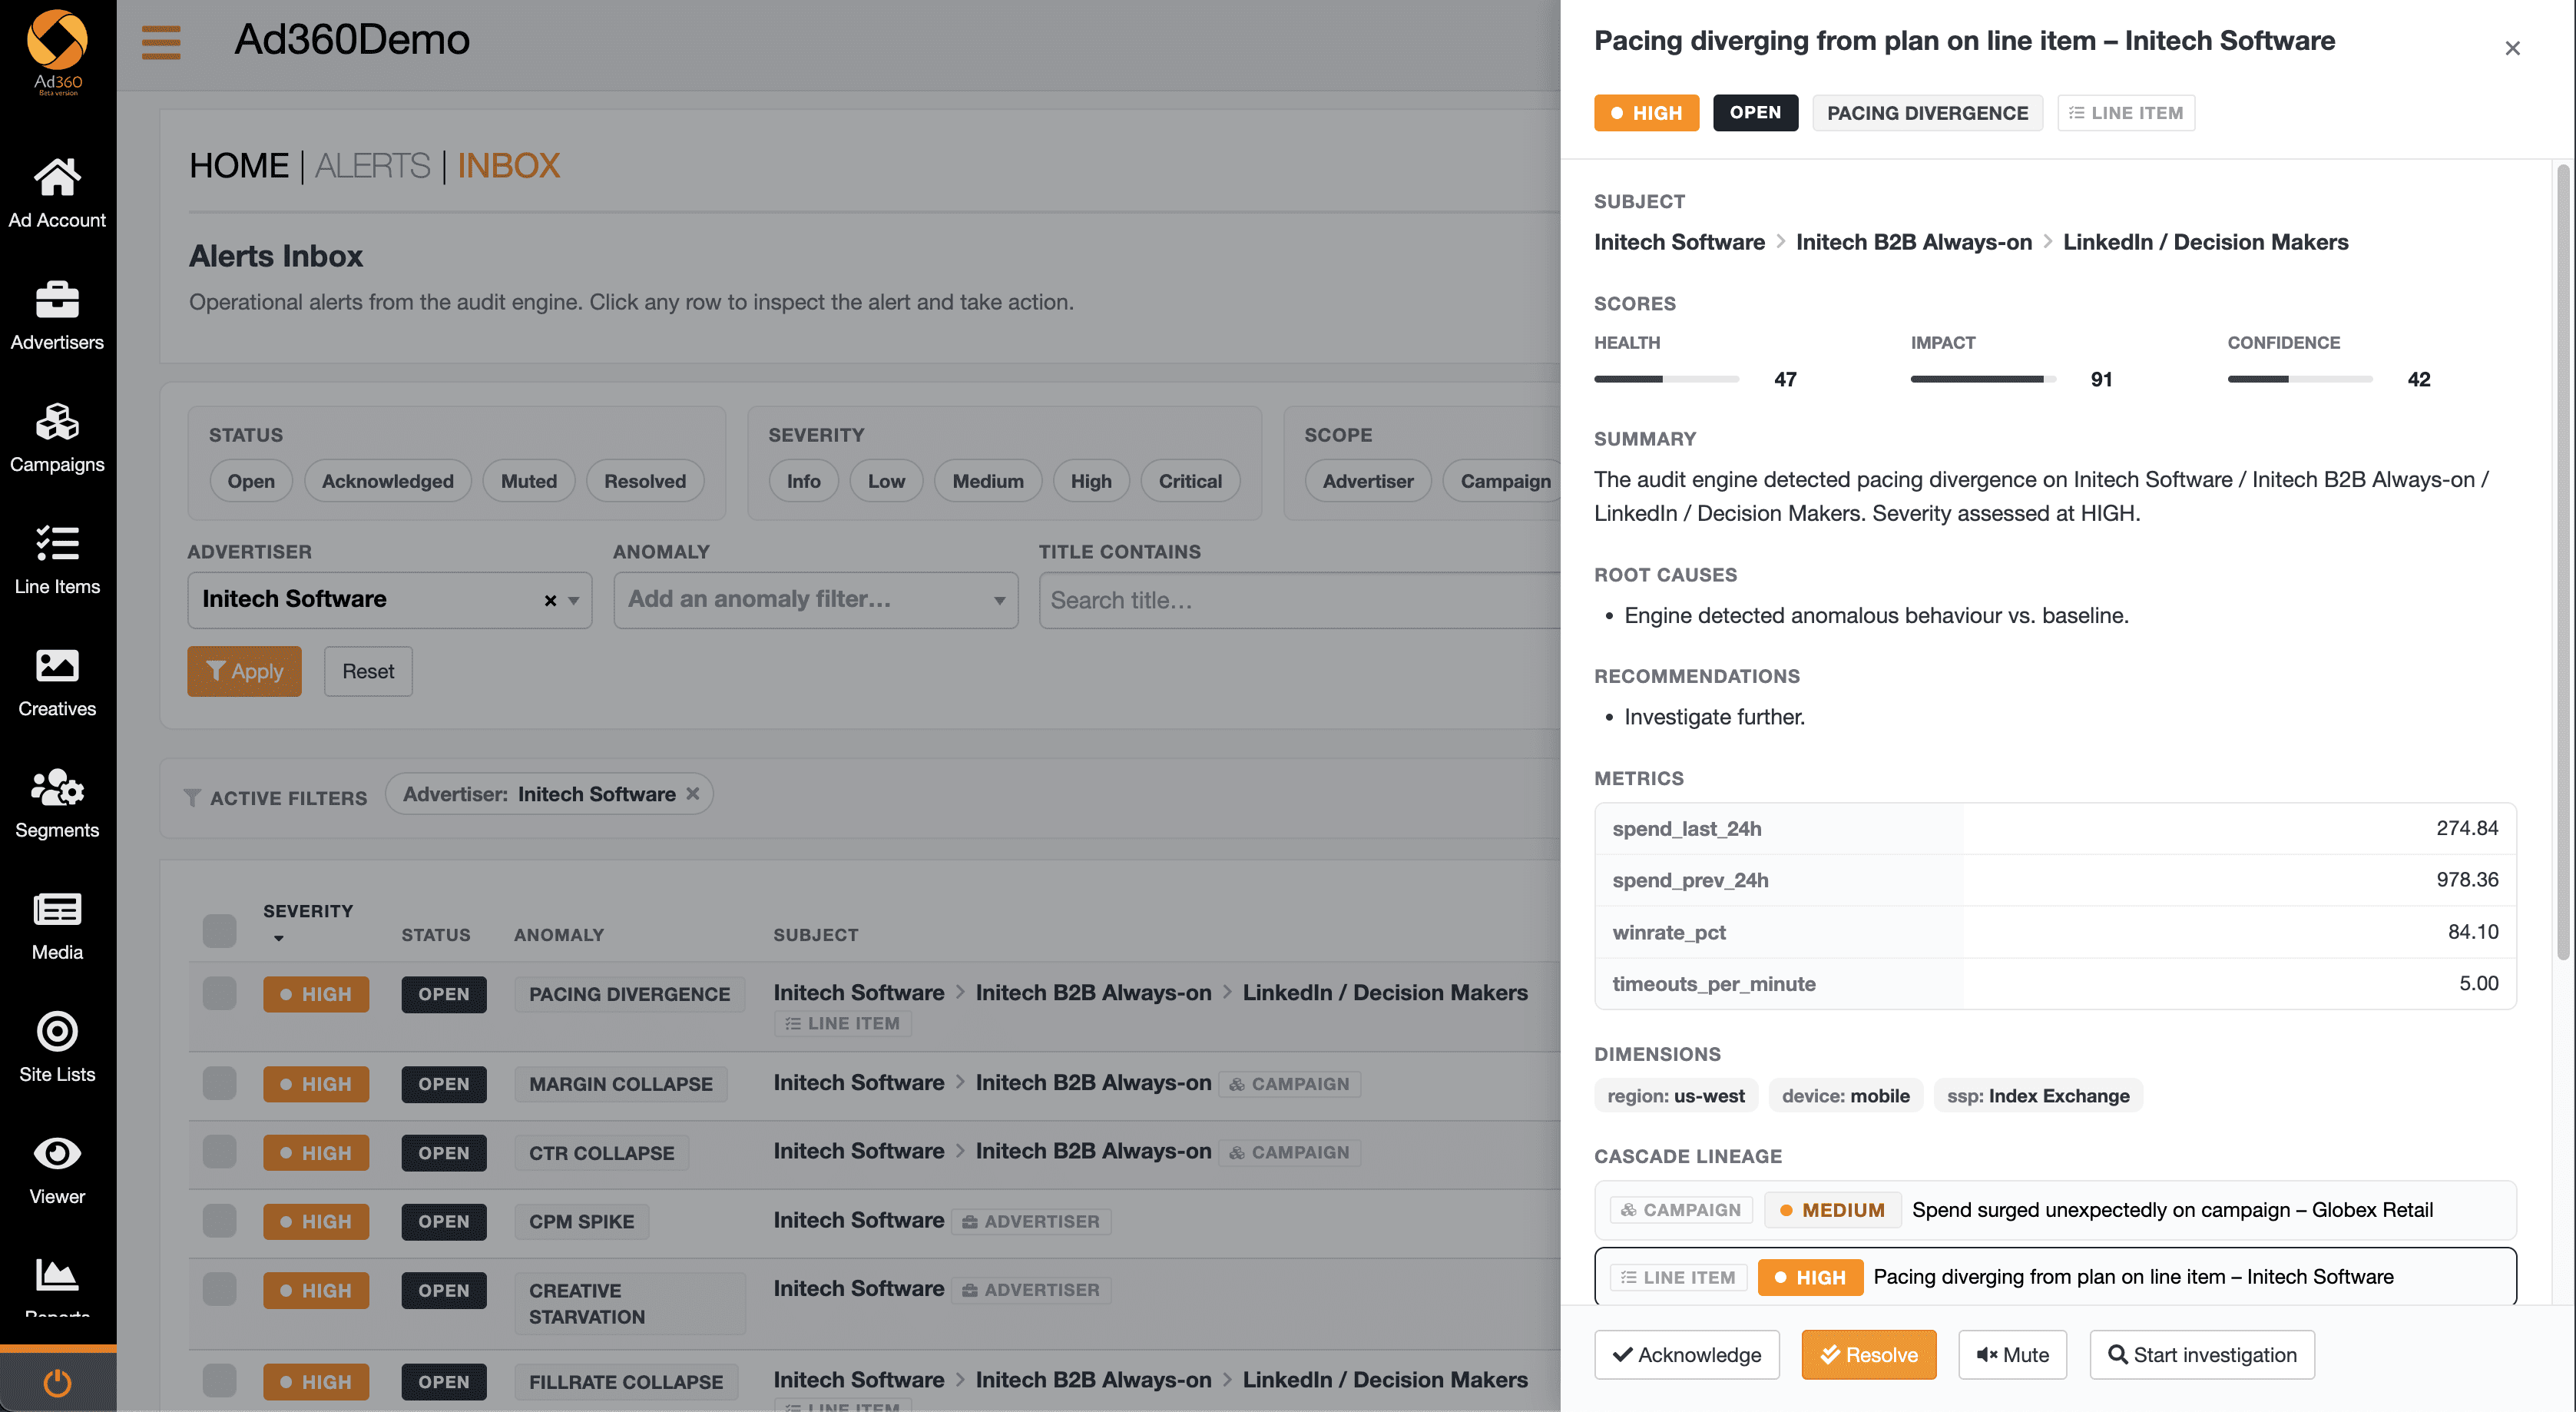This screenshot has height=1412, width=2576.
Task: Open Initech B2B Always-on in panel subject
Action: pyautogui.click(x=1913, y=242)
